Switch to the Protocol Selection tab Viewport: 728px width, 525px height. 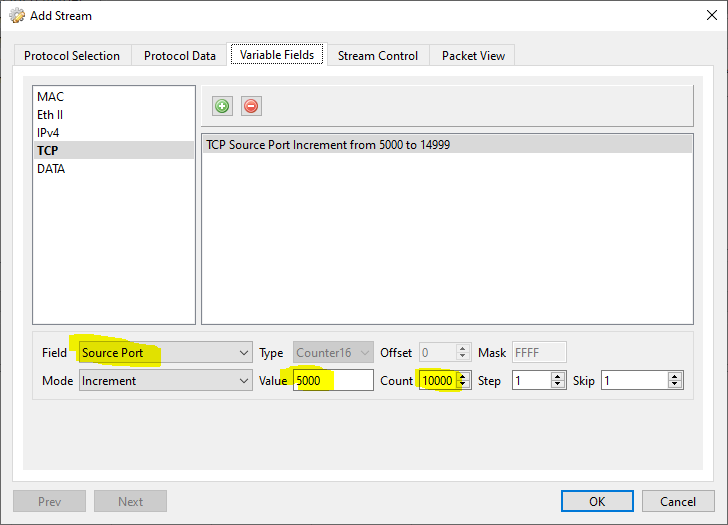click(72, 56)
